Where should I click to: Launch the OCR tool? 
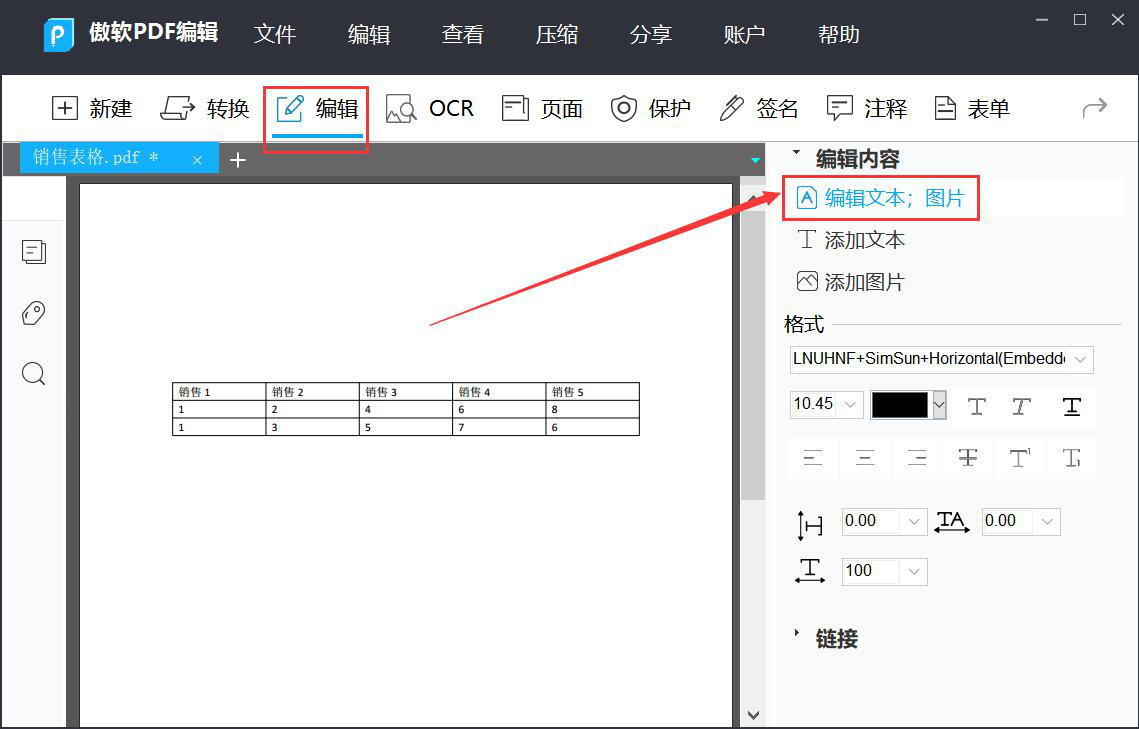click(x=430, y=109)
